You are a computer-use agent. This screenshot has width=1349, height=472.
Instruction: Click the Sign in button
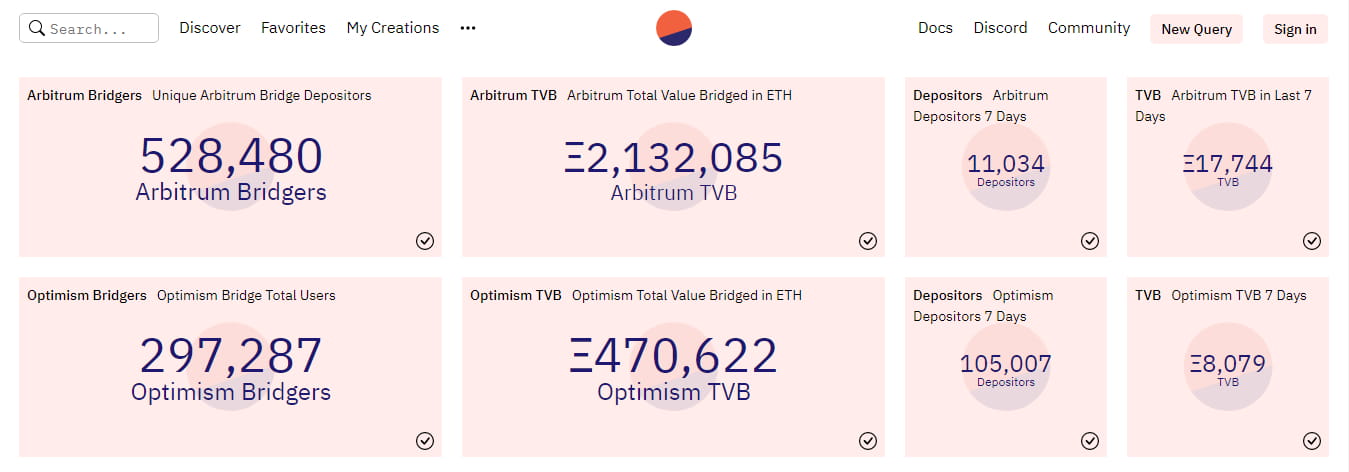point(1295,29)
